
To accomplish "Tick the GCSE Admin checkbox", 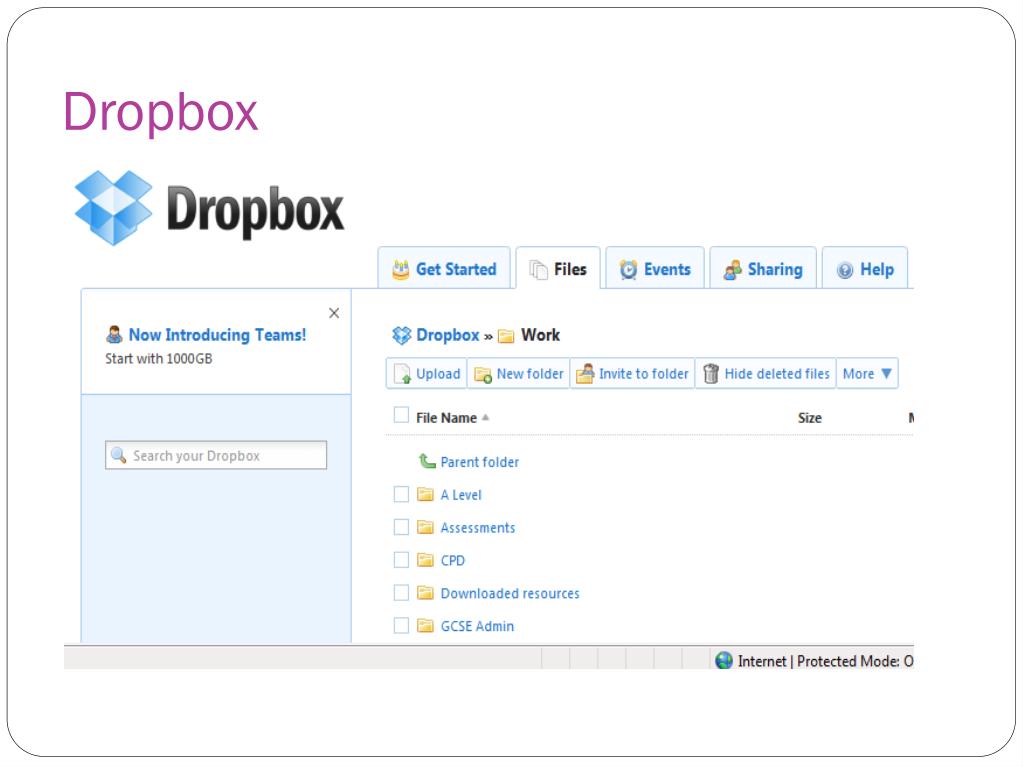I will pyautogui.click(x=401, y=625).
